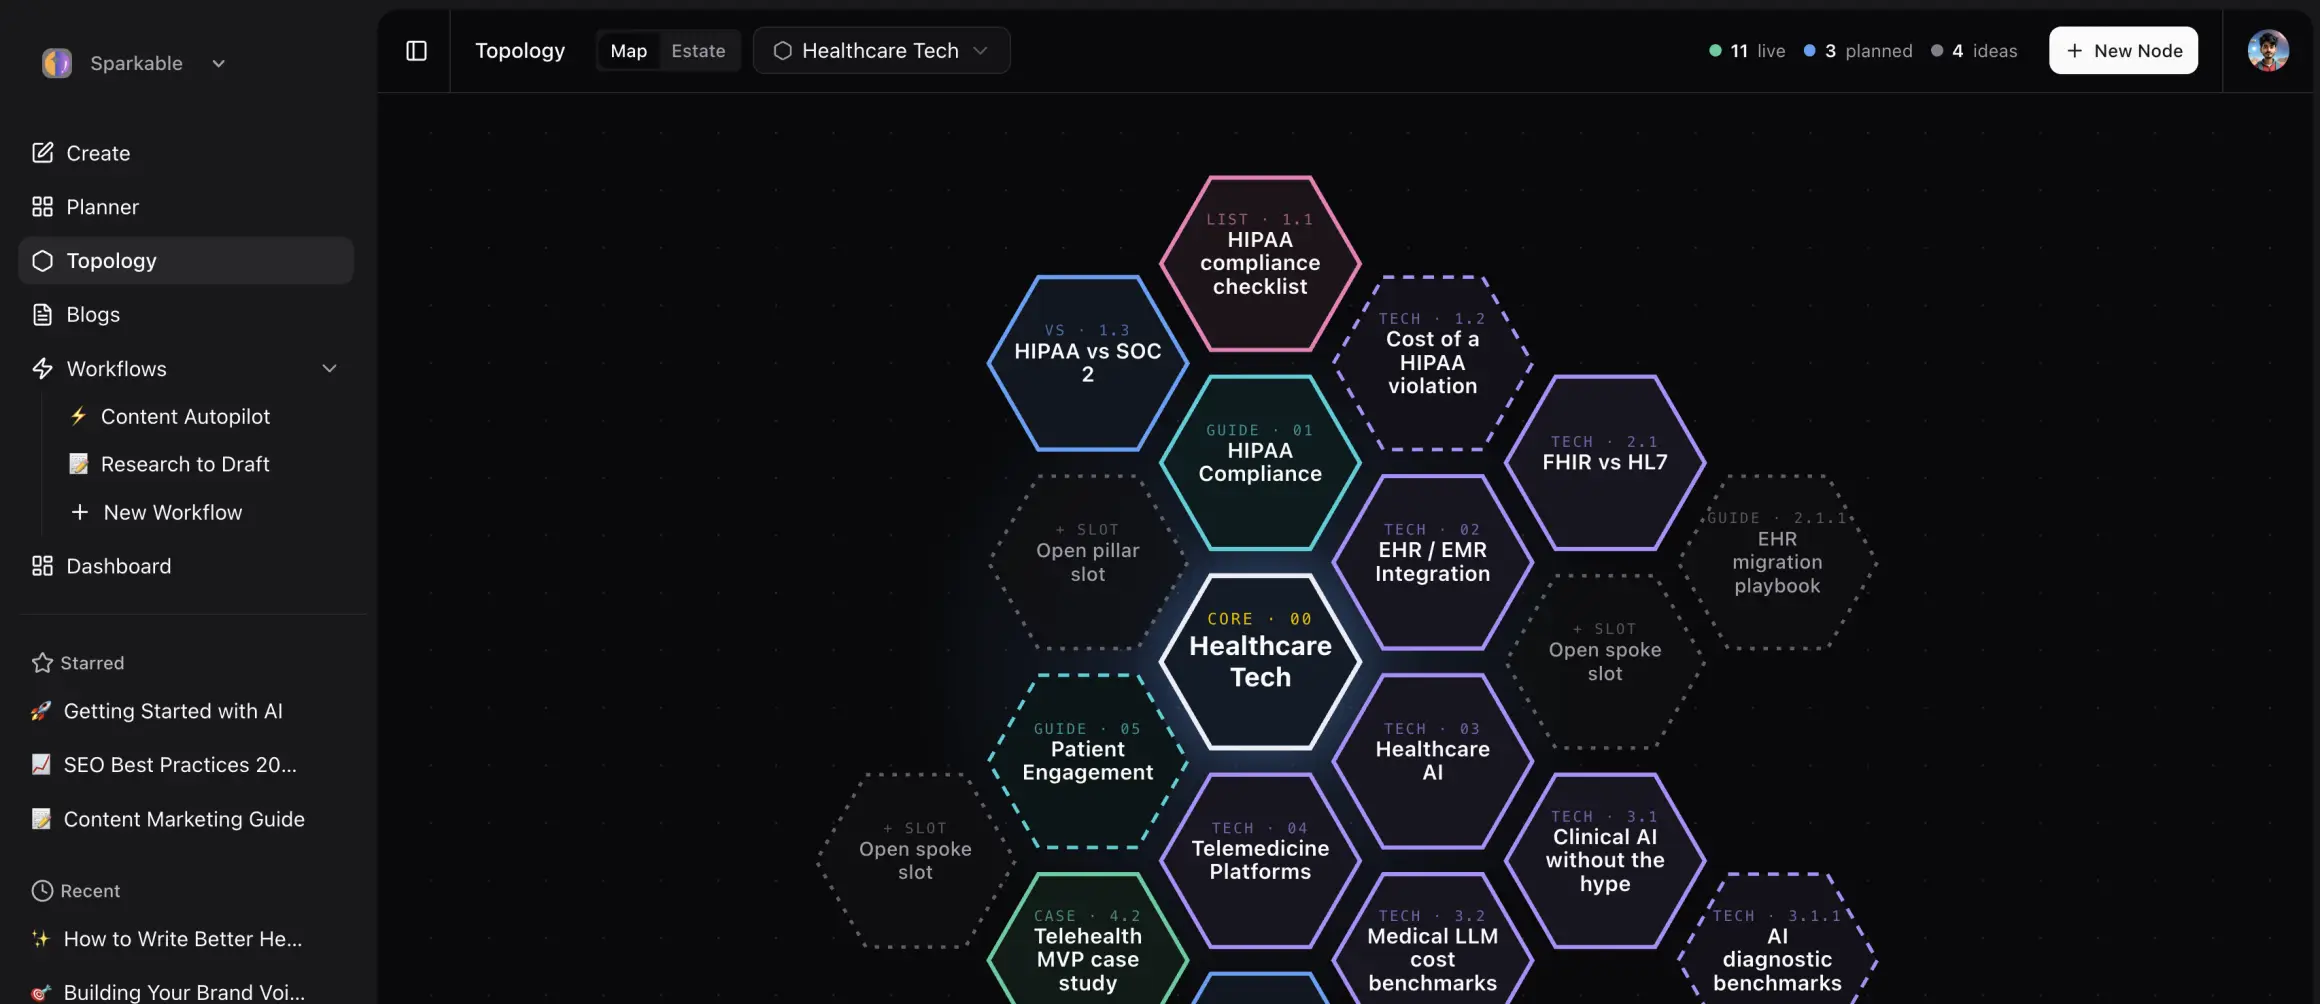This screenshot has width=2320, height=1004.
Task: Click the memo icon for Content Marketing Guide
Action: coord(41,819)
